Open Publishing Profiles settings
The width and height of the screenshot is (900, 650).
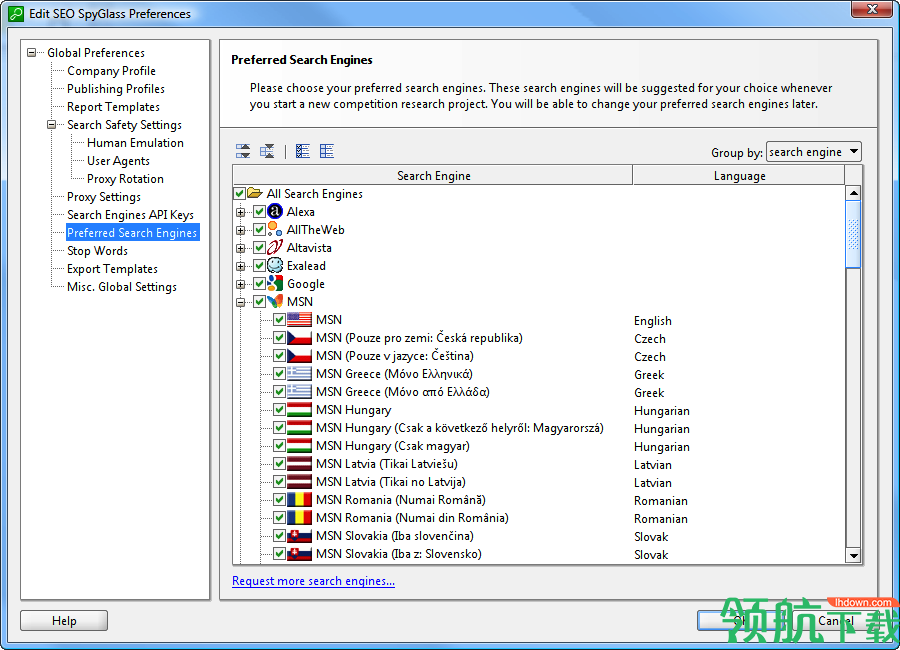coord(116,88)
